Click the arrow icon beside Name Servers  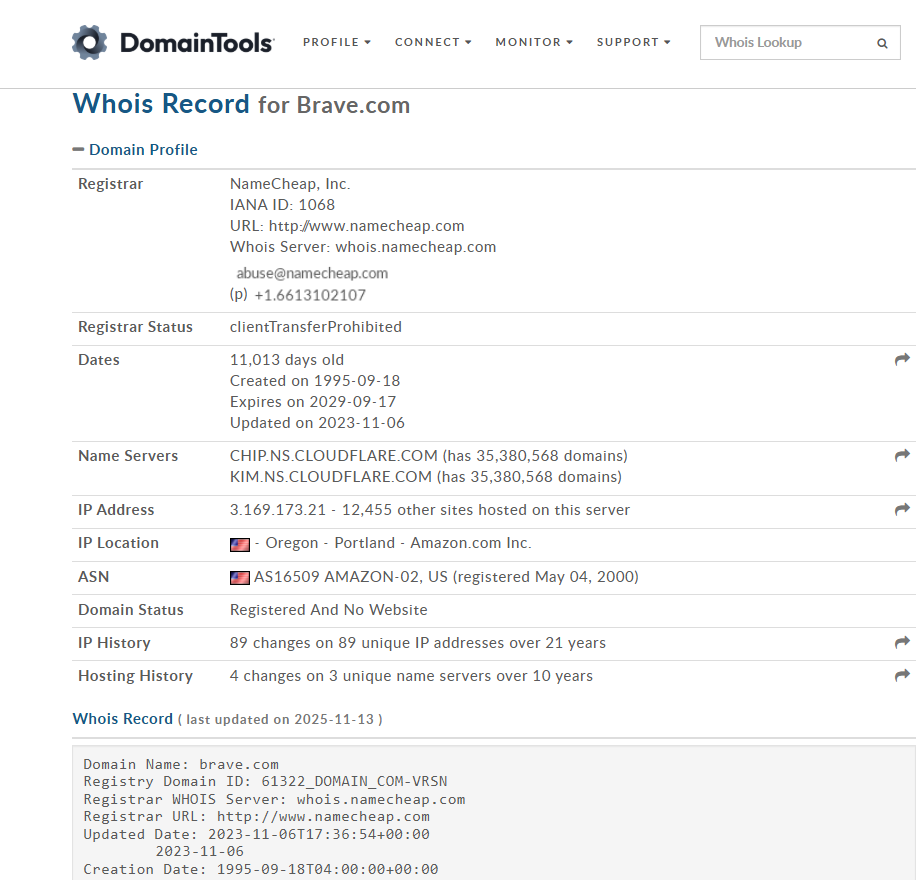click(x=902, y=456)
